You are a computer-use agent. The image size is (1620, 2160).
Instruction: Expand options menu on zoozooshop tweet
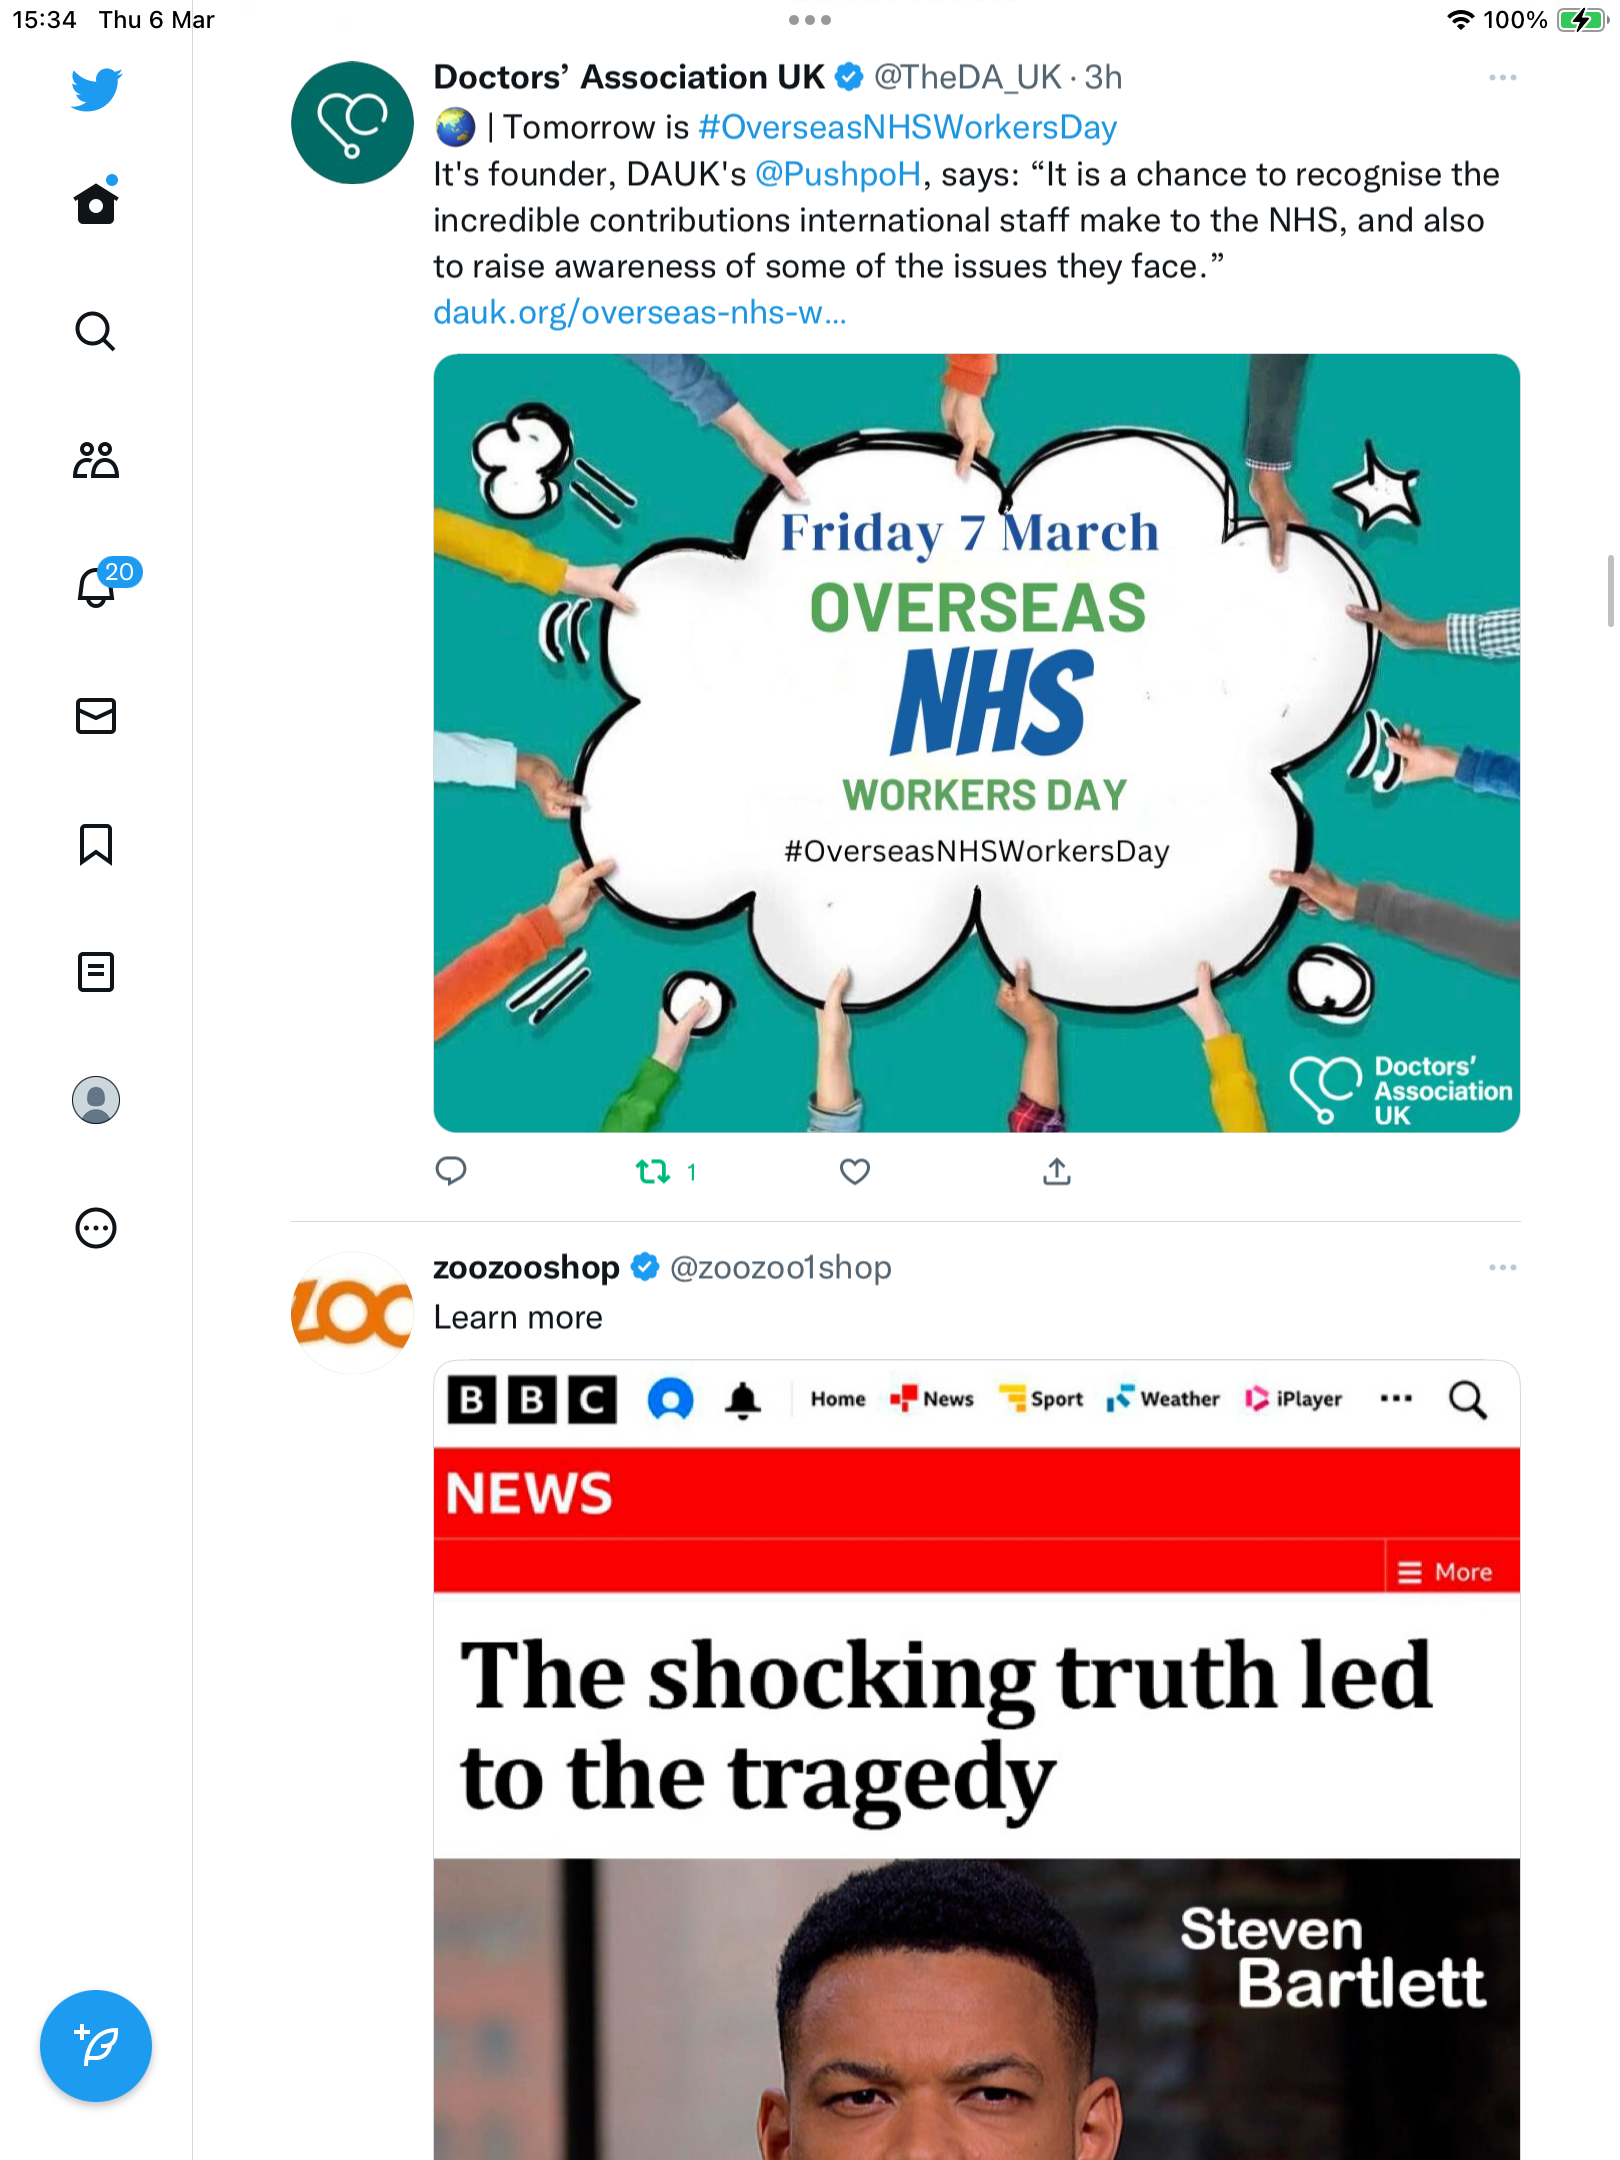point(1502,1267)
